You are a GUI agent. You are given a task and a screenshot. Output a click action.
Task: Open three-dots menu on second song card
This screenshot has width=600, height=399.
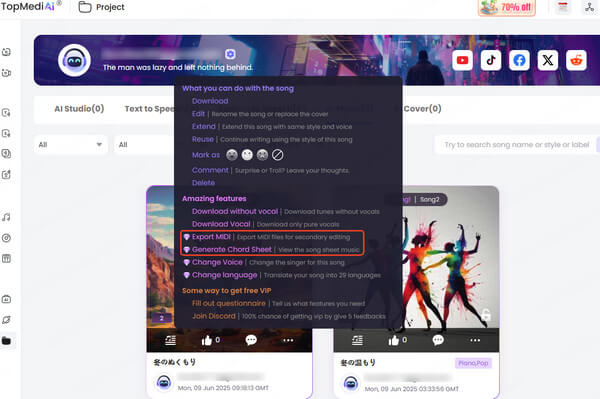(475, 340)
